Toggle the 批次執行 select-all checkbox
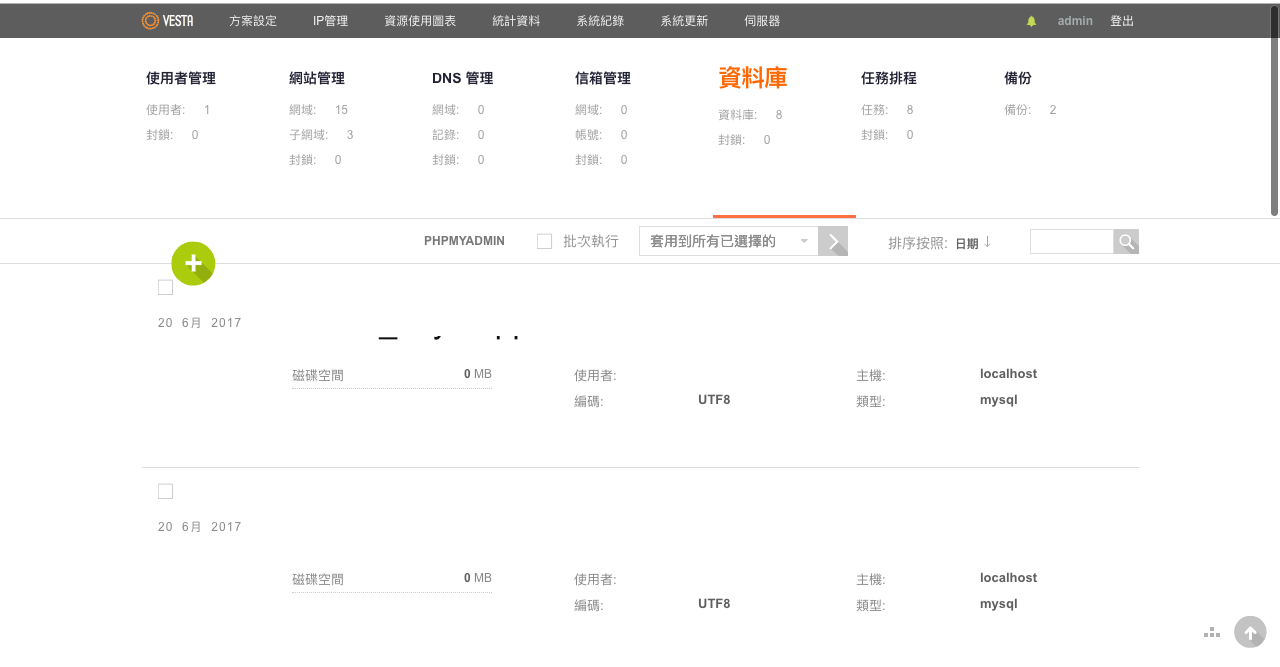1280x667 pixels. tap(545, 241)
